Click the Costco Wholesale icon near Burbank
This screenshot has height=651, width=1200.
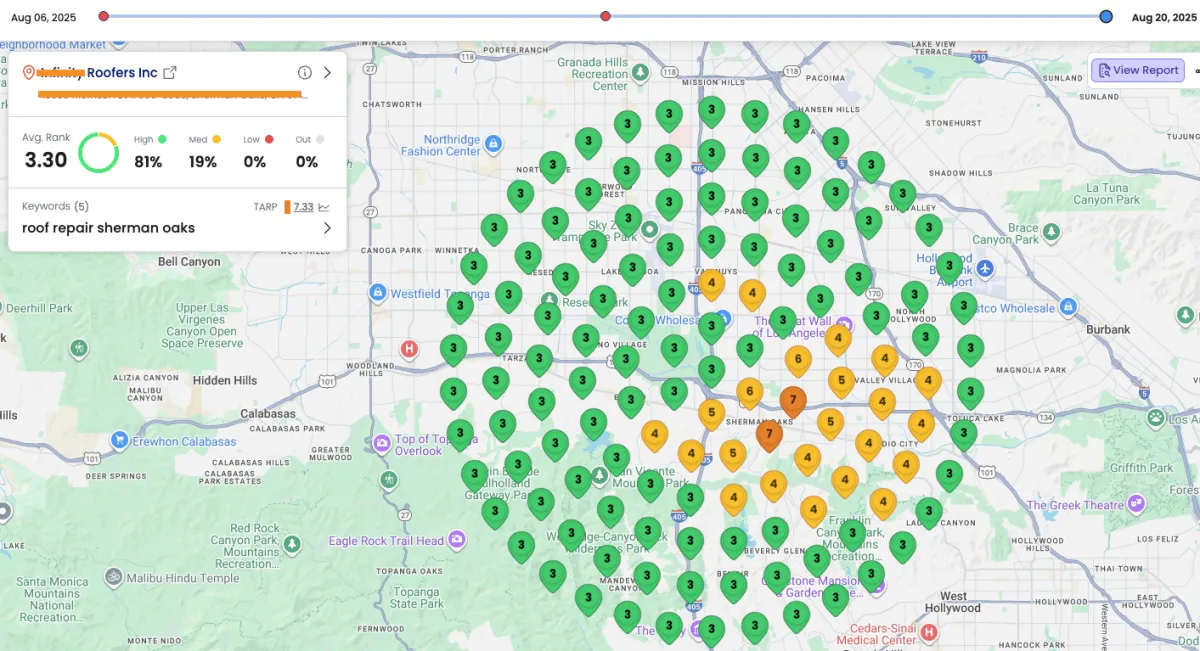pyautogui.click(x=1069, y=307)
